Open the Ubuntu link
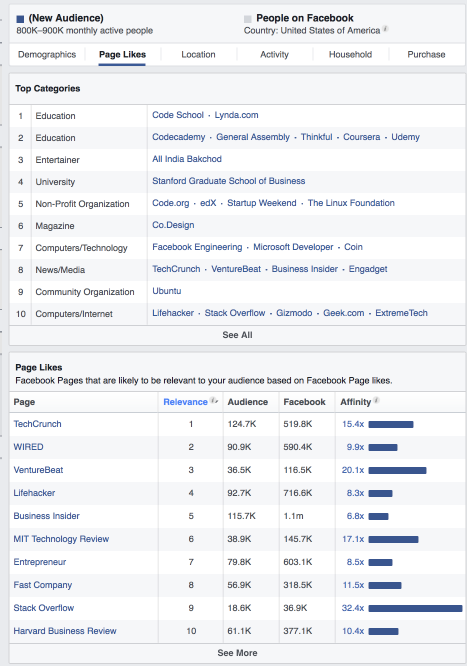467x666 pixels. click(x=167, y=291)
